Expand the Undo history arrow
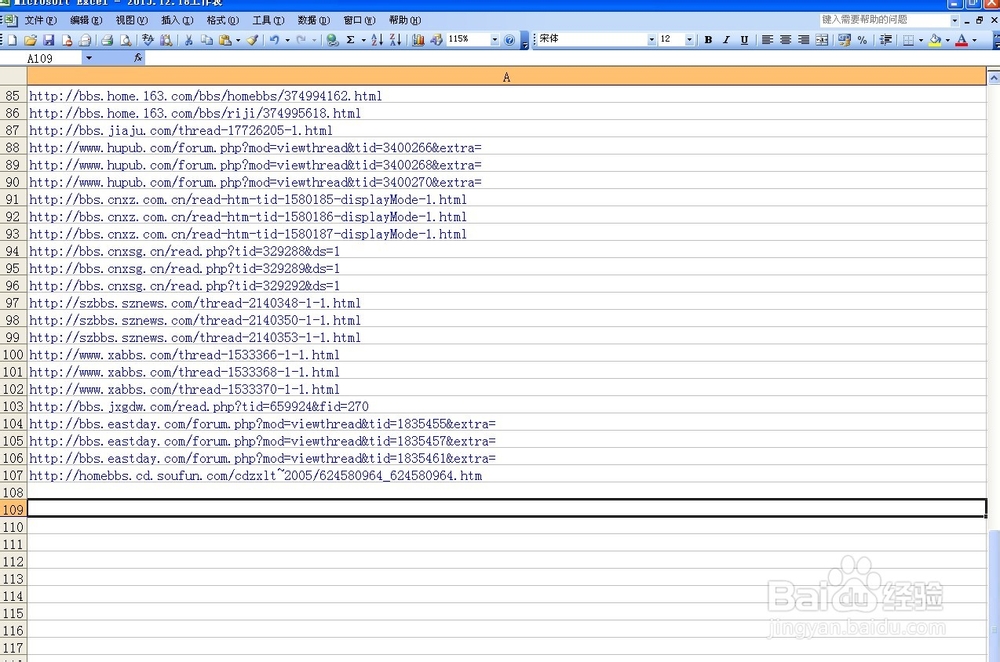Image resolution: width=1000 pixels, height=662 pixels. coord(288,40)
